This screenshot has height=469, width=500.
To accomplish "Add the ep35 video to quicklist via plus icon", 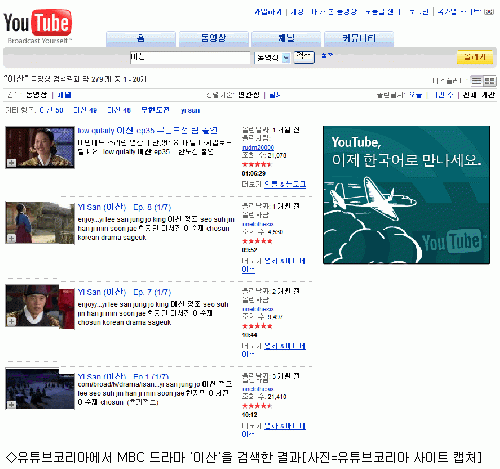I will [x=12, y=163].
